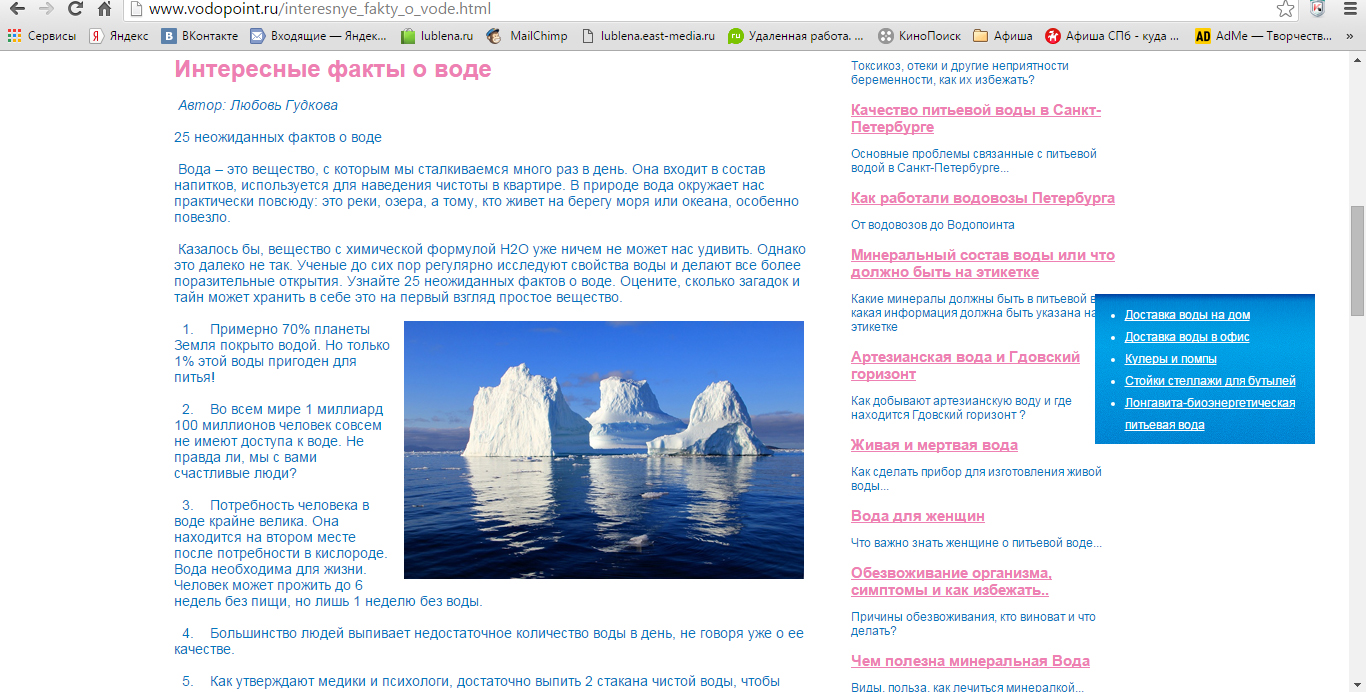Click the page's vertical scrollbar thumb
Screen dimensions: 1366x692
[x=1357, y=260]
